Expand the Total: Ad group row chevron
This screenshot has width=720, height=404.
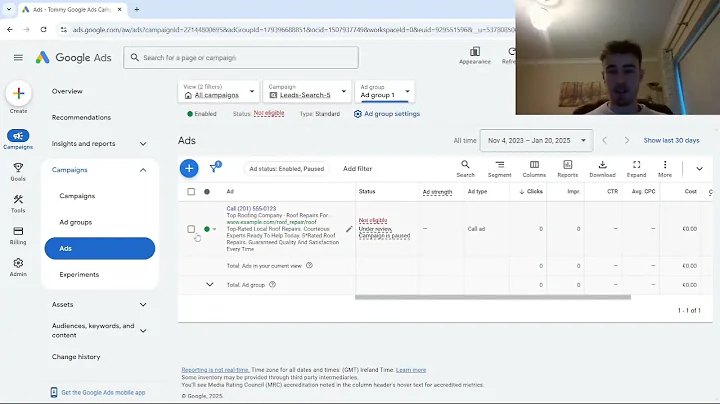(x=209, y=285)
